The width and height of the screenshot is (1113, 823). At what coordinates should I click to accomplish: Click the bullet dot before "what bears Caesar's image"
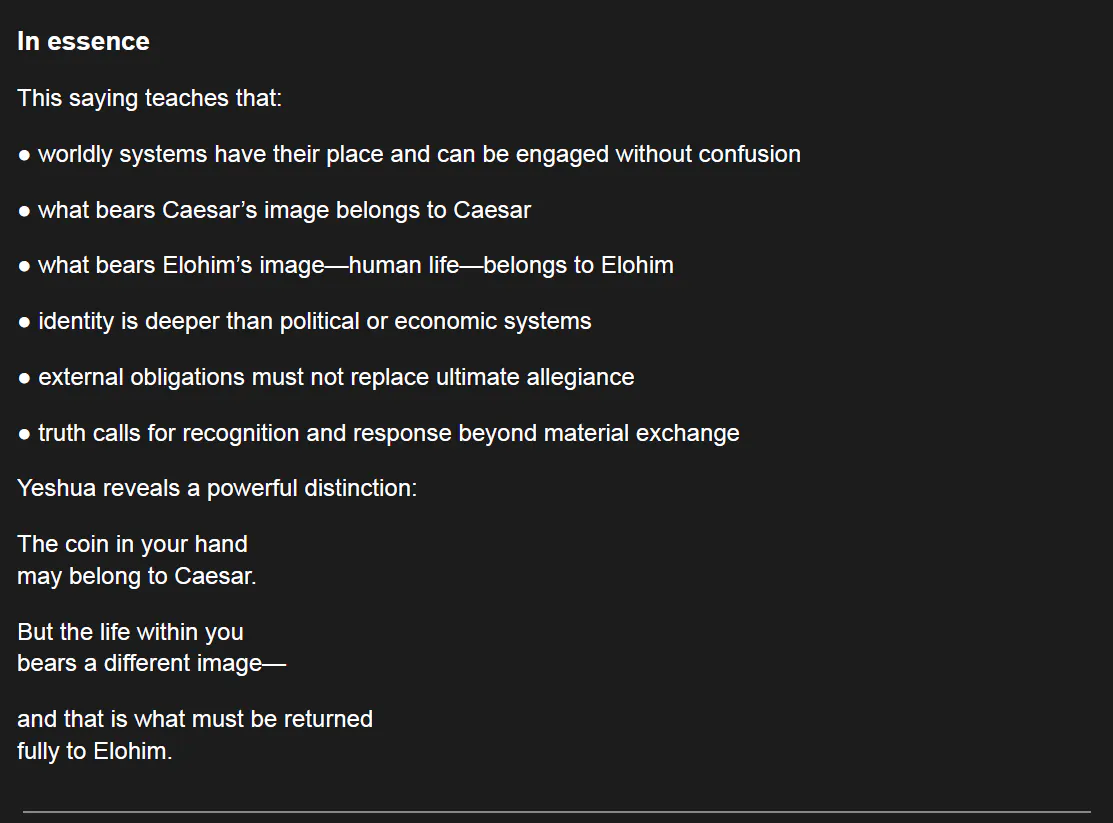[25, 211]
